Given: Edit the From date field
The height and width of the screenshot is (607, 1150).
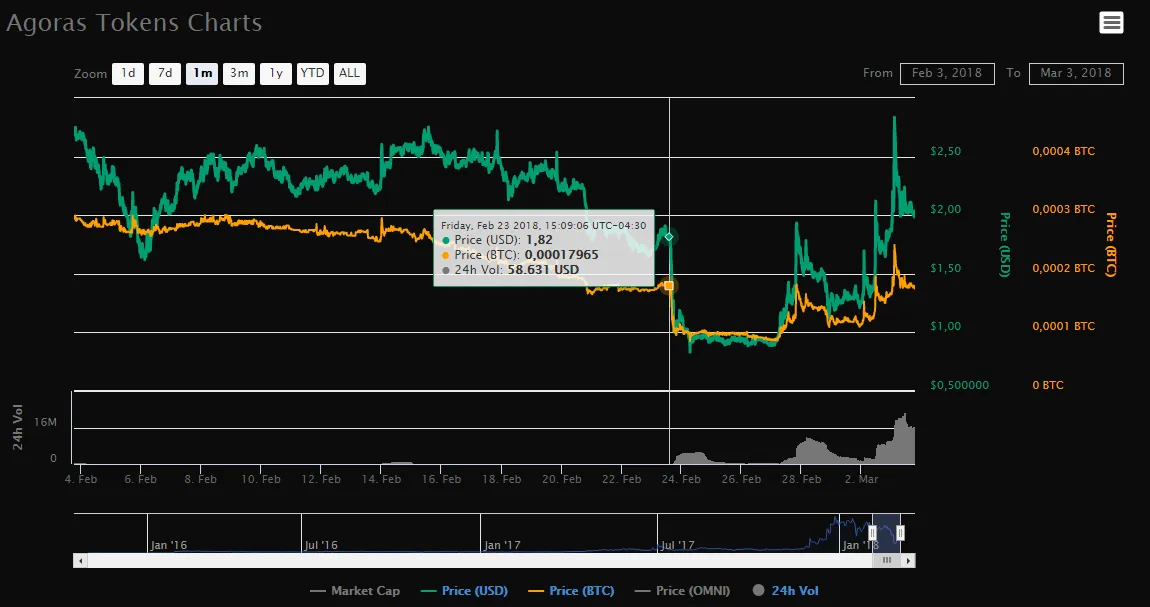Looking at the screenshot, I should click(x=947, y=73).
